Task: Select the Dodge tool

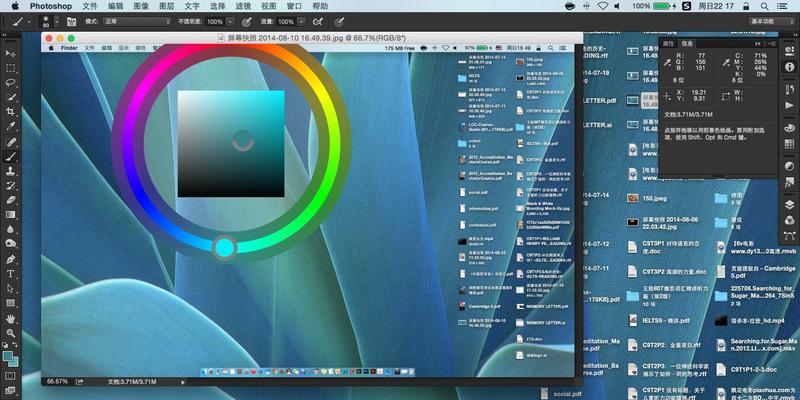Action: [x=10, y=244]
